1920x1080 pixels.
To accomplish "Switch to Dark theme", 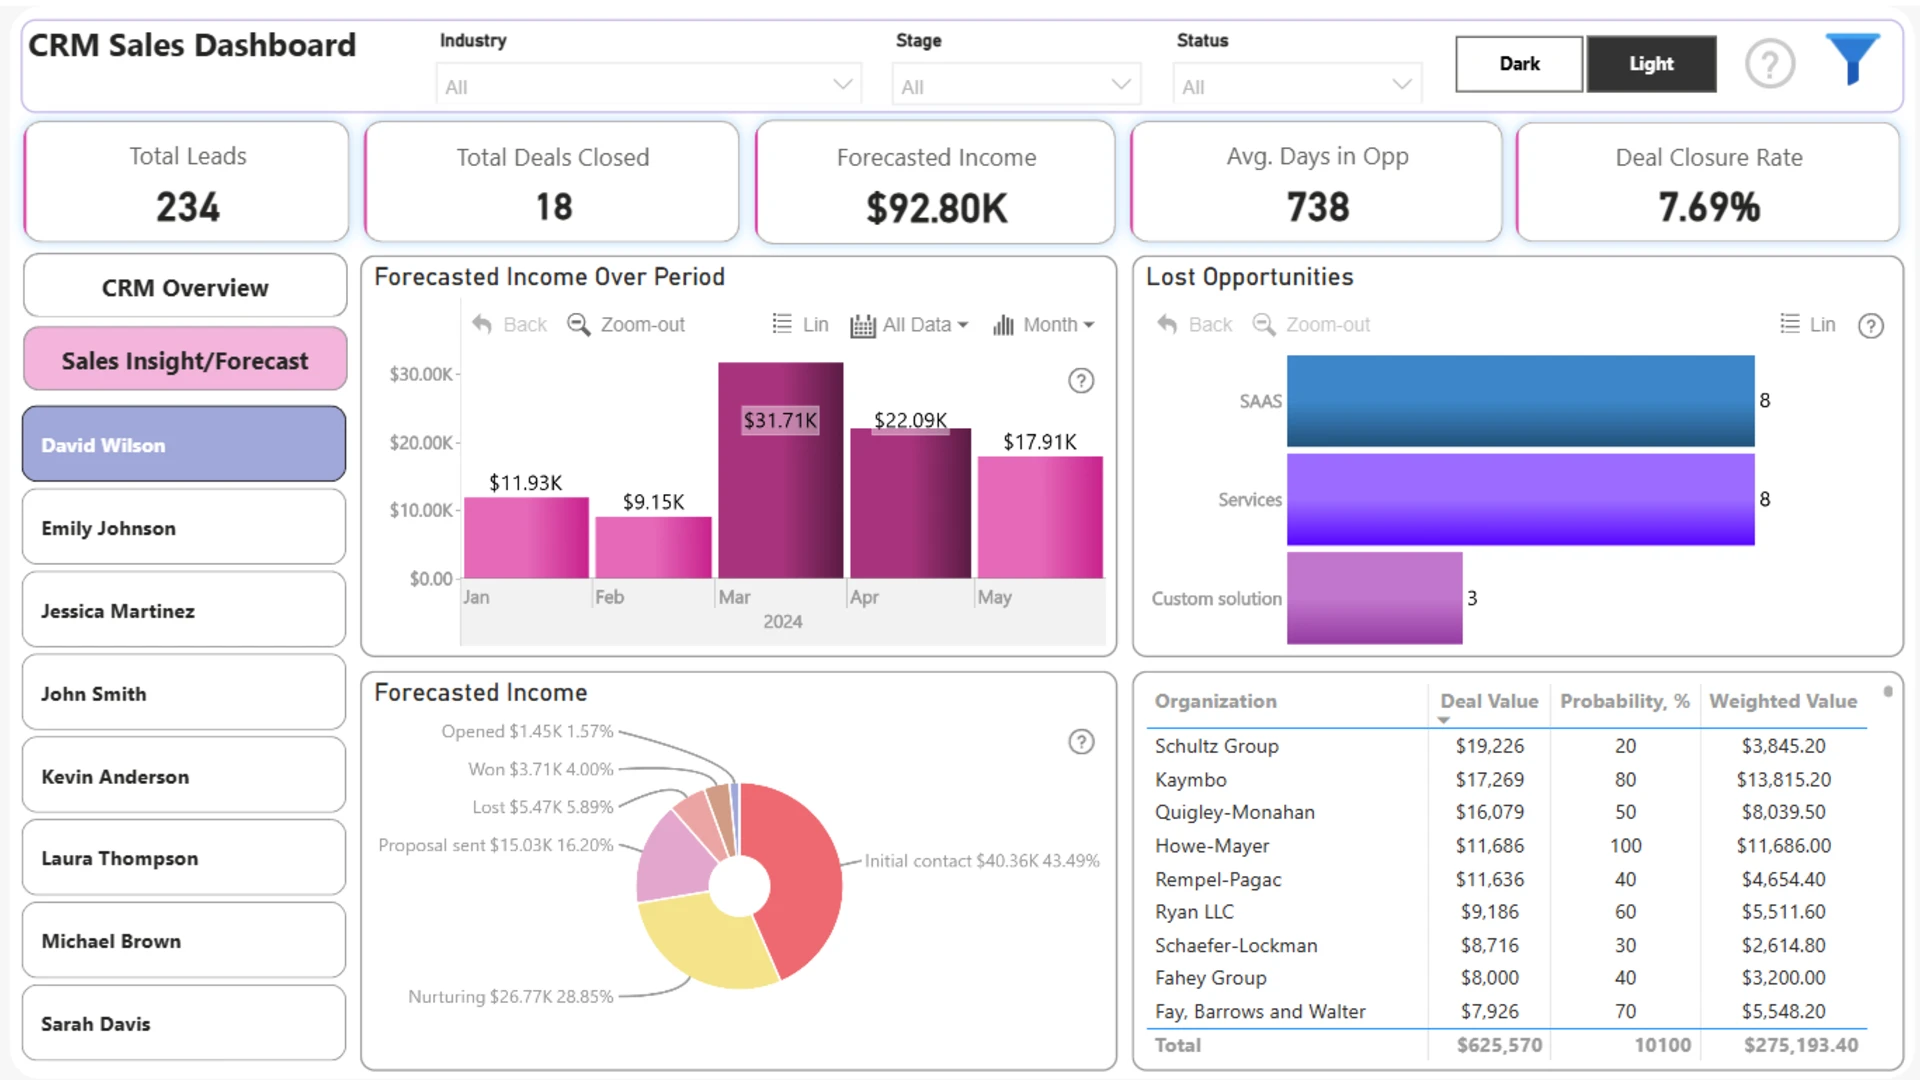I will tap(1519, 64).
